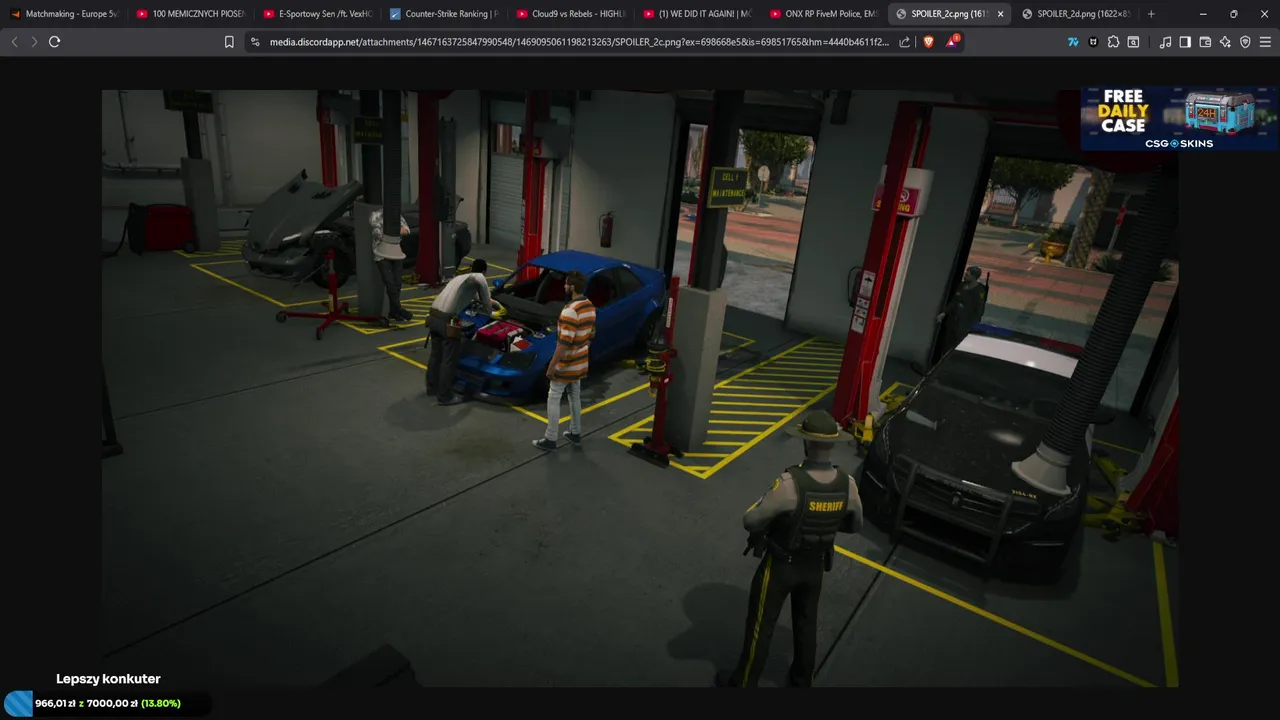The image size is (1280, 720).
Task: Click the share page icon in address bar
Action: (905, 42)
